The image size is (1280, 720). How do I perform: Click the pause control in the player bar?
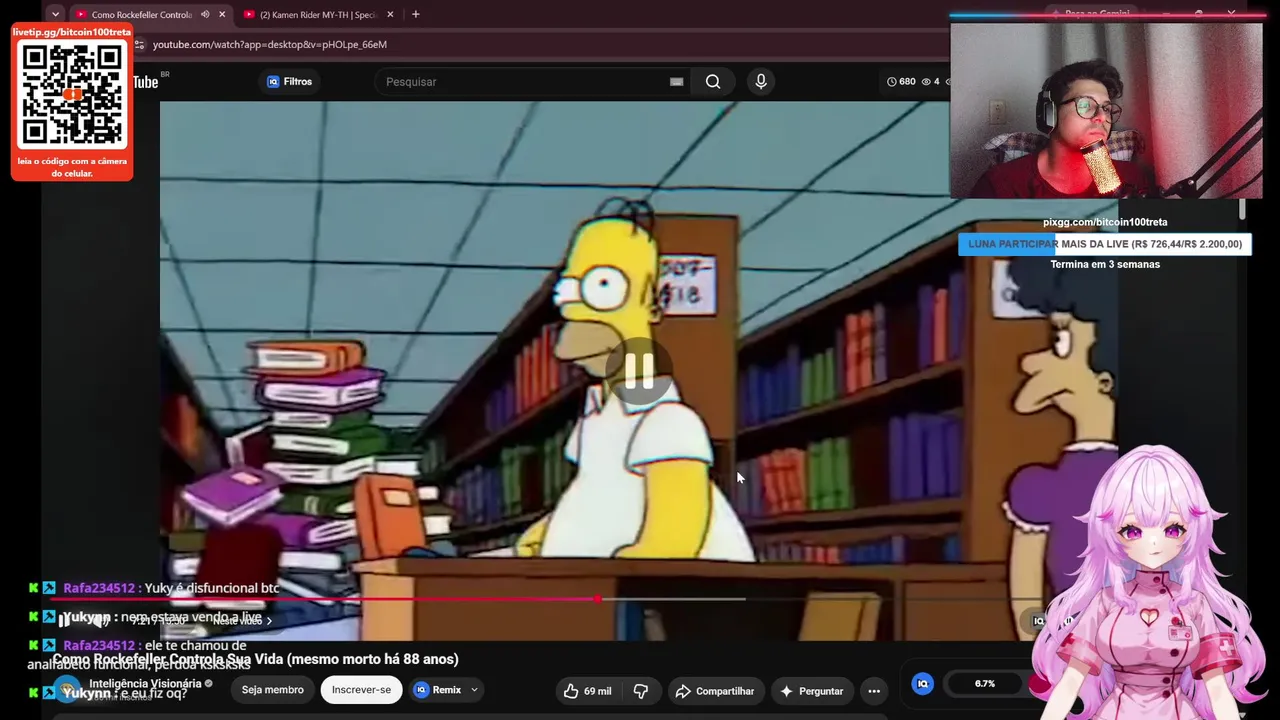66,620
